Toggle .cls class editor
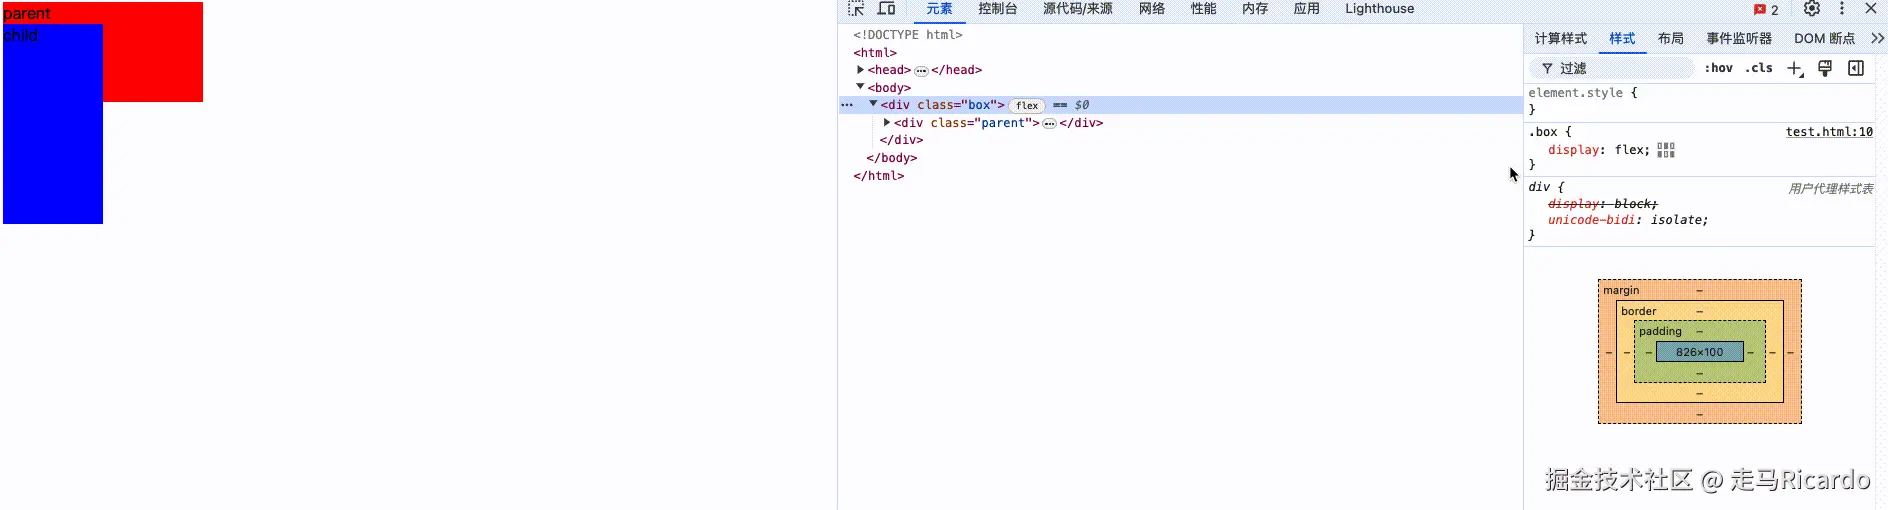 1759,68
